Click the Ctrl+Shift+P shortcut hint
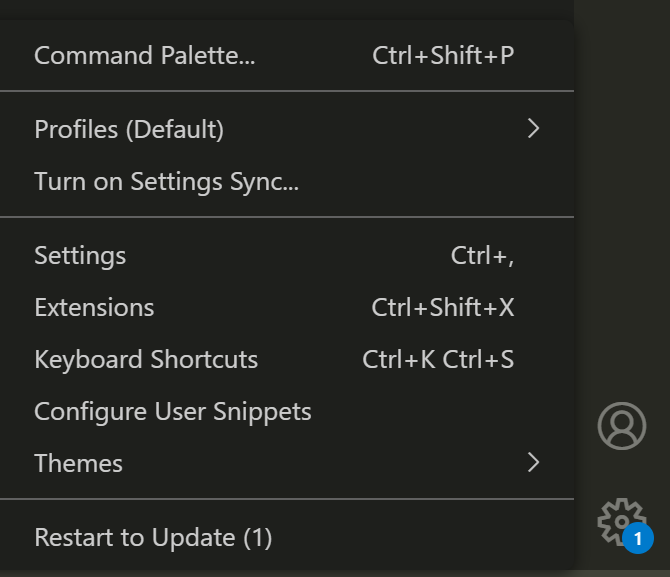 tap(443, 55)
